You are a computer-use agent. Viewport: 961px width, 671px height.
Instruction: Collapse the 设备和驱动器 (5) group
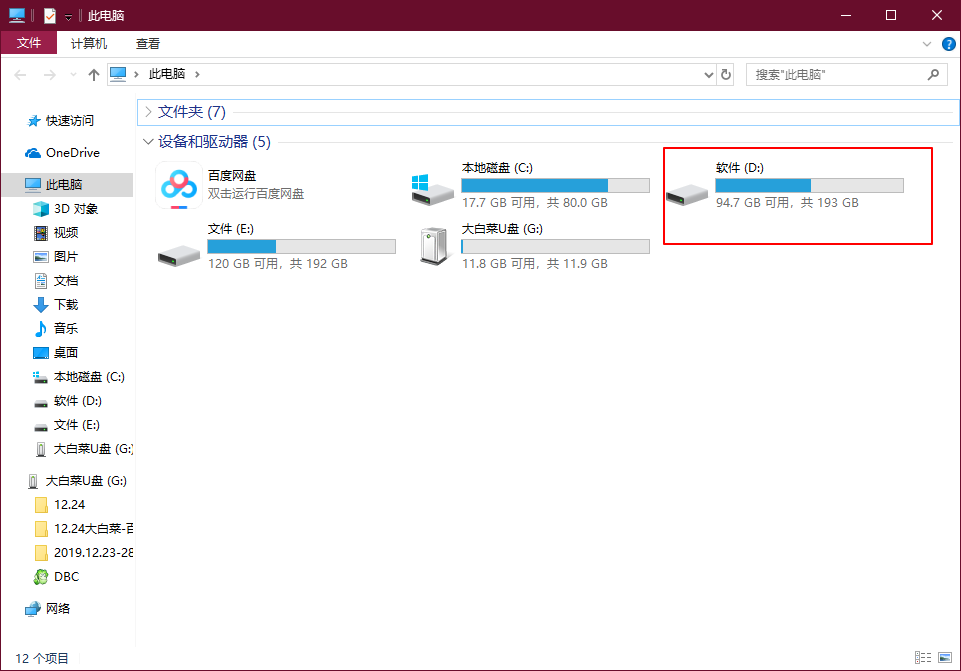pyautogui.click(x=148, y=142)
